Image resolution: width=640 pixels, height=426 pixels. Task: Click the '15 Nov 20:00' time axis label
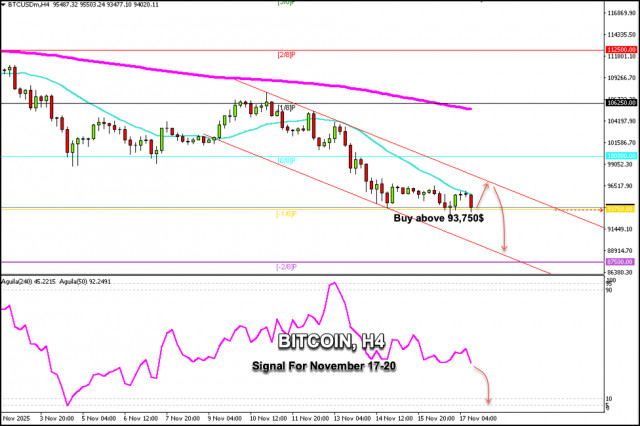[436, 418]
